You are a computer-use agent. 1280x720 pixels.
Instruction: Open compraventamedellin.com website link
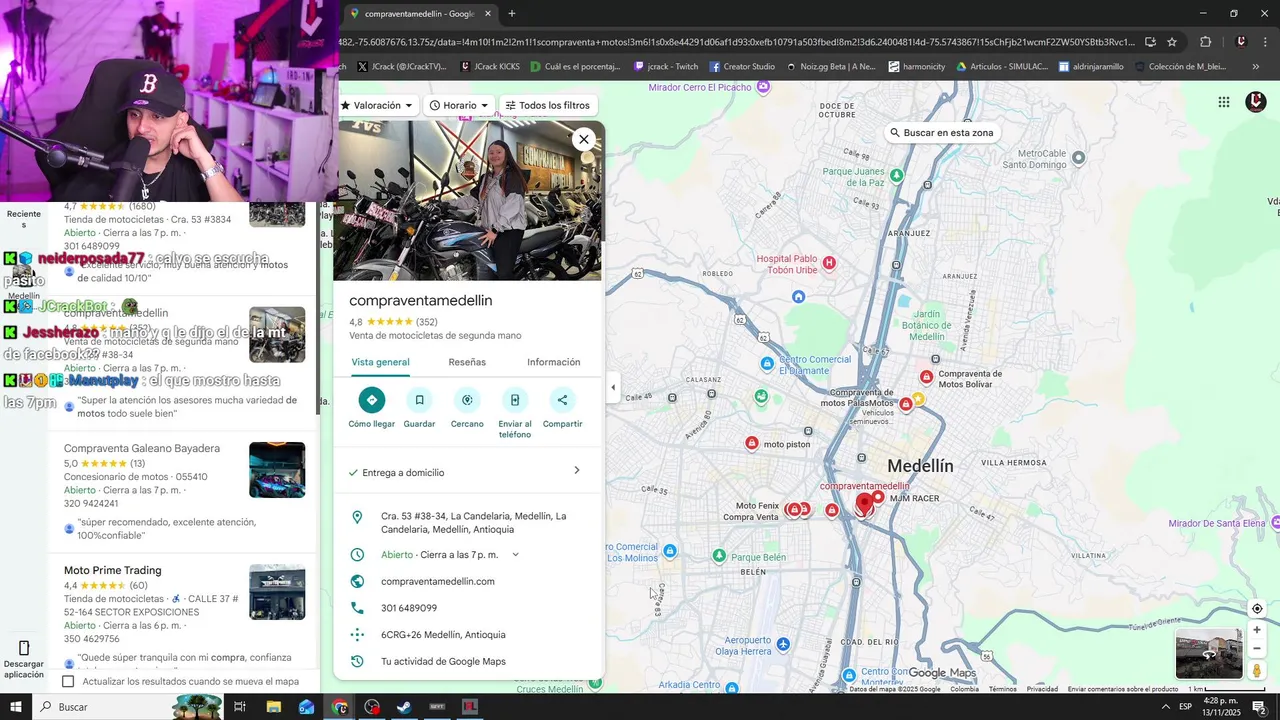coord(438,581)
